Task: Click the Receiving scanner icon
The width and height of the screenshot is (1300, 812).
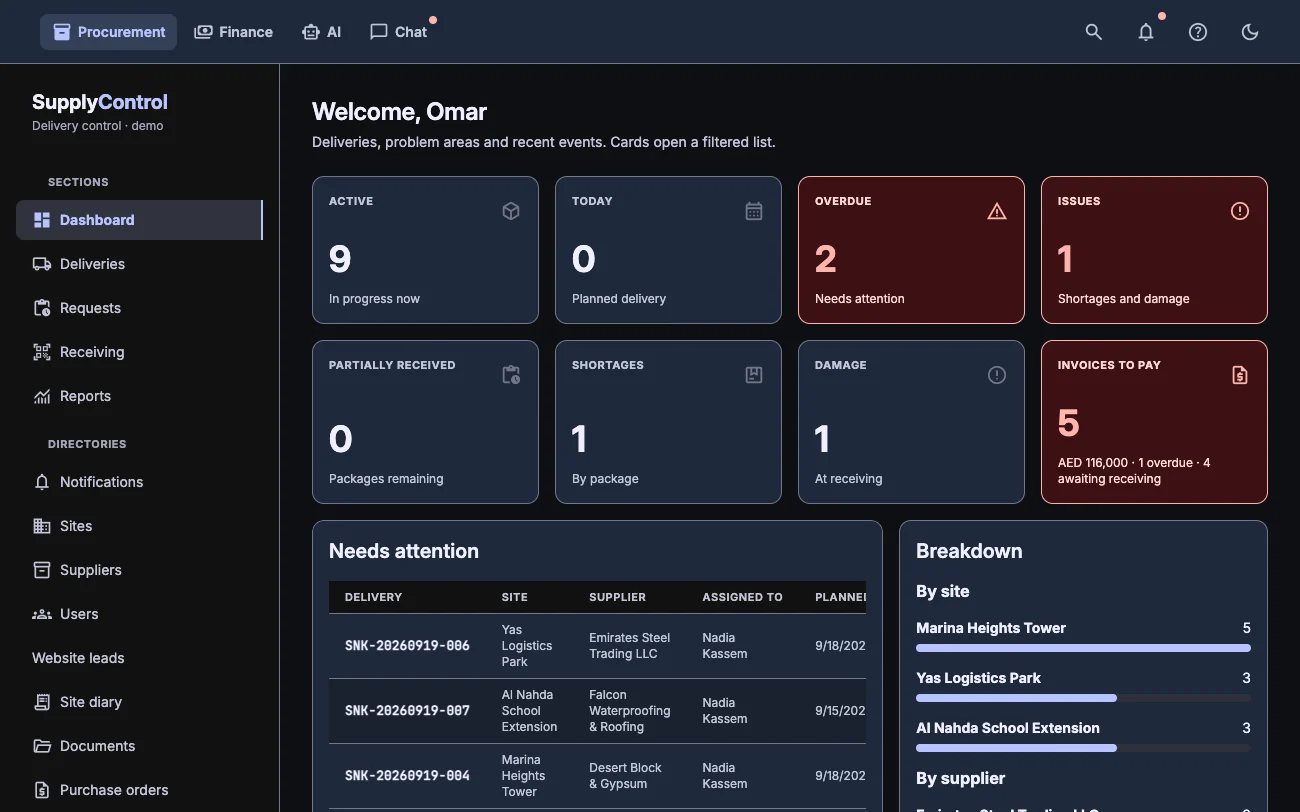Action: 42,352
